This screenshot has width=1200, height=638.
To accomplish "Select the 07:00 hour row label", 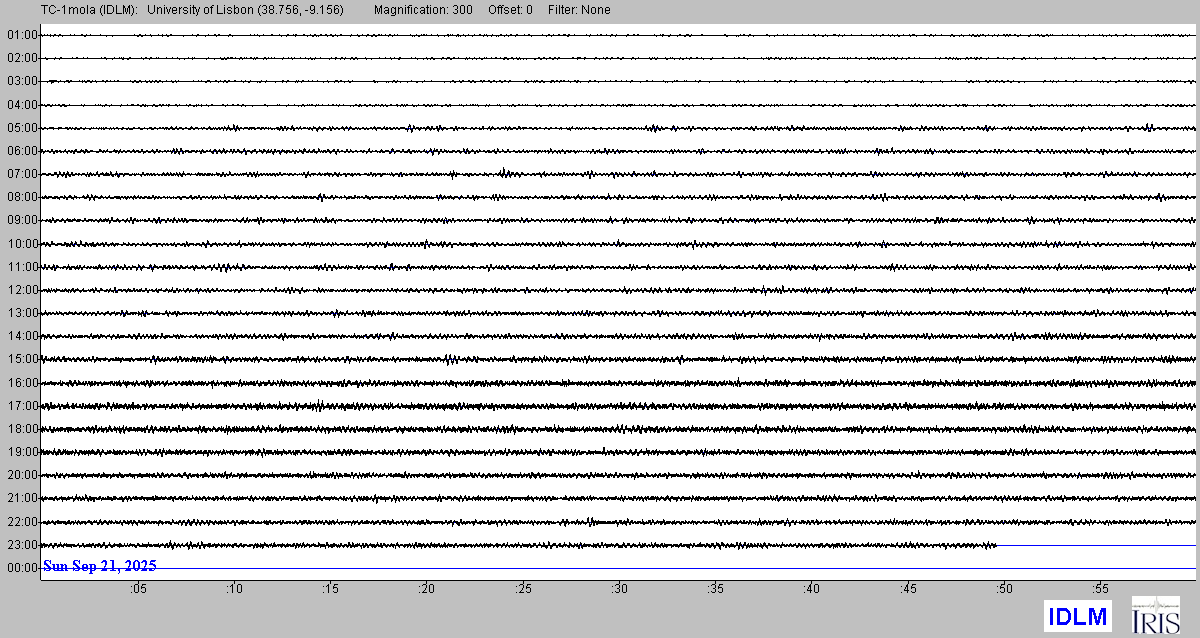I will click(x=21, y=174).
